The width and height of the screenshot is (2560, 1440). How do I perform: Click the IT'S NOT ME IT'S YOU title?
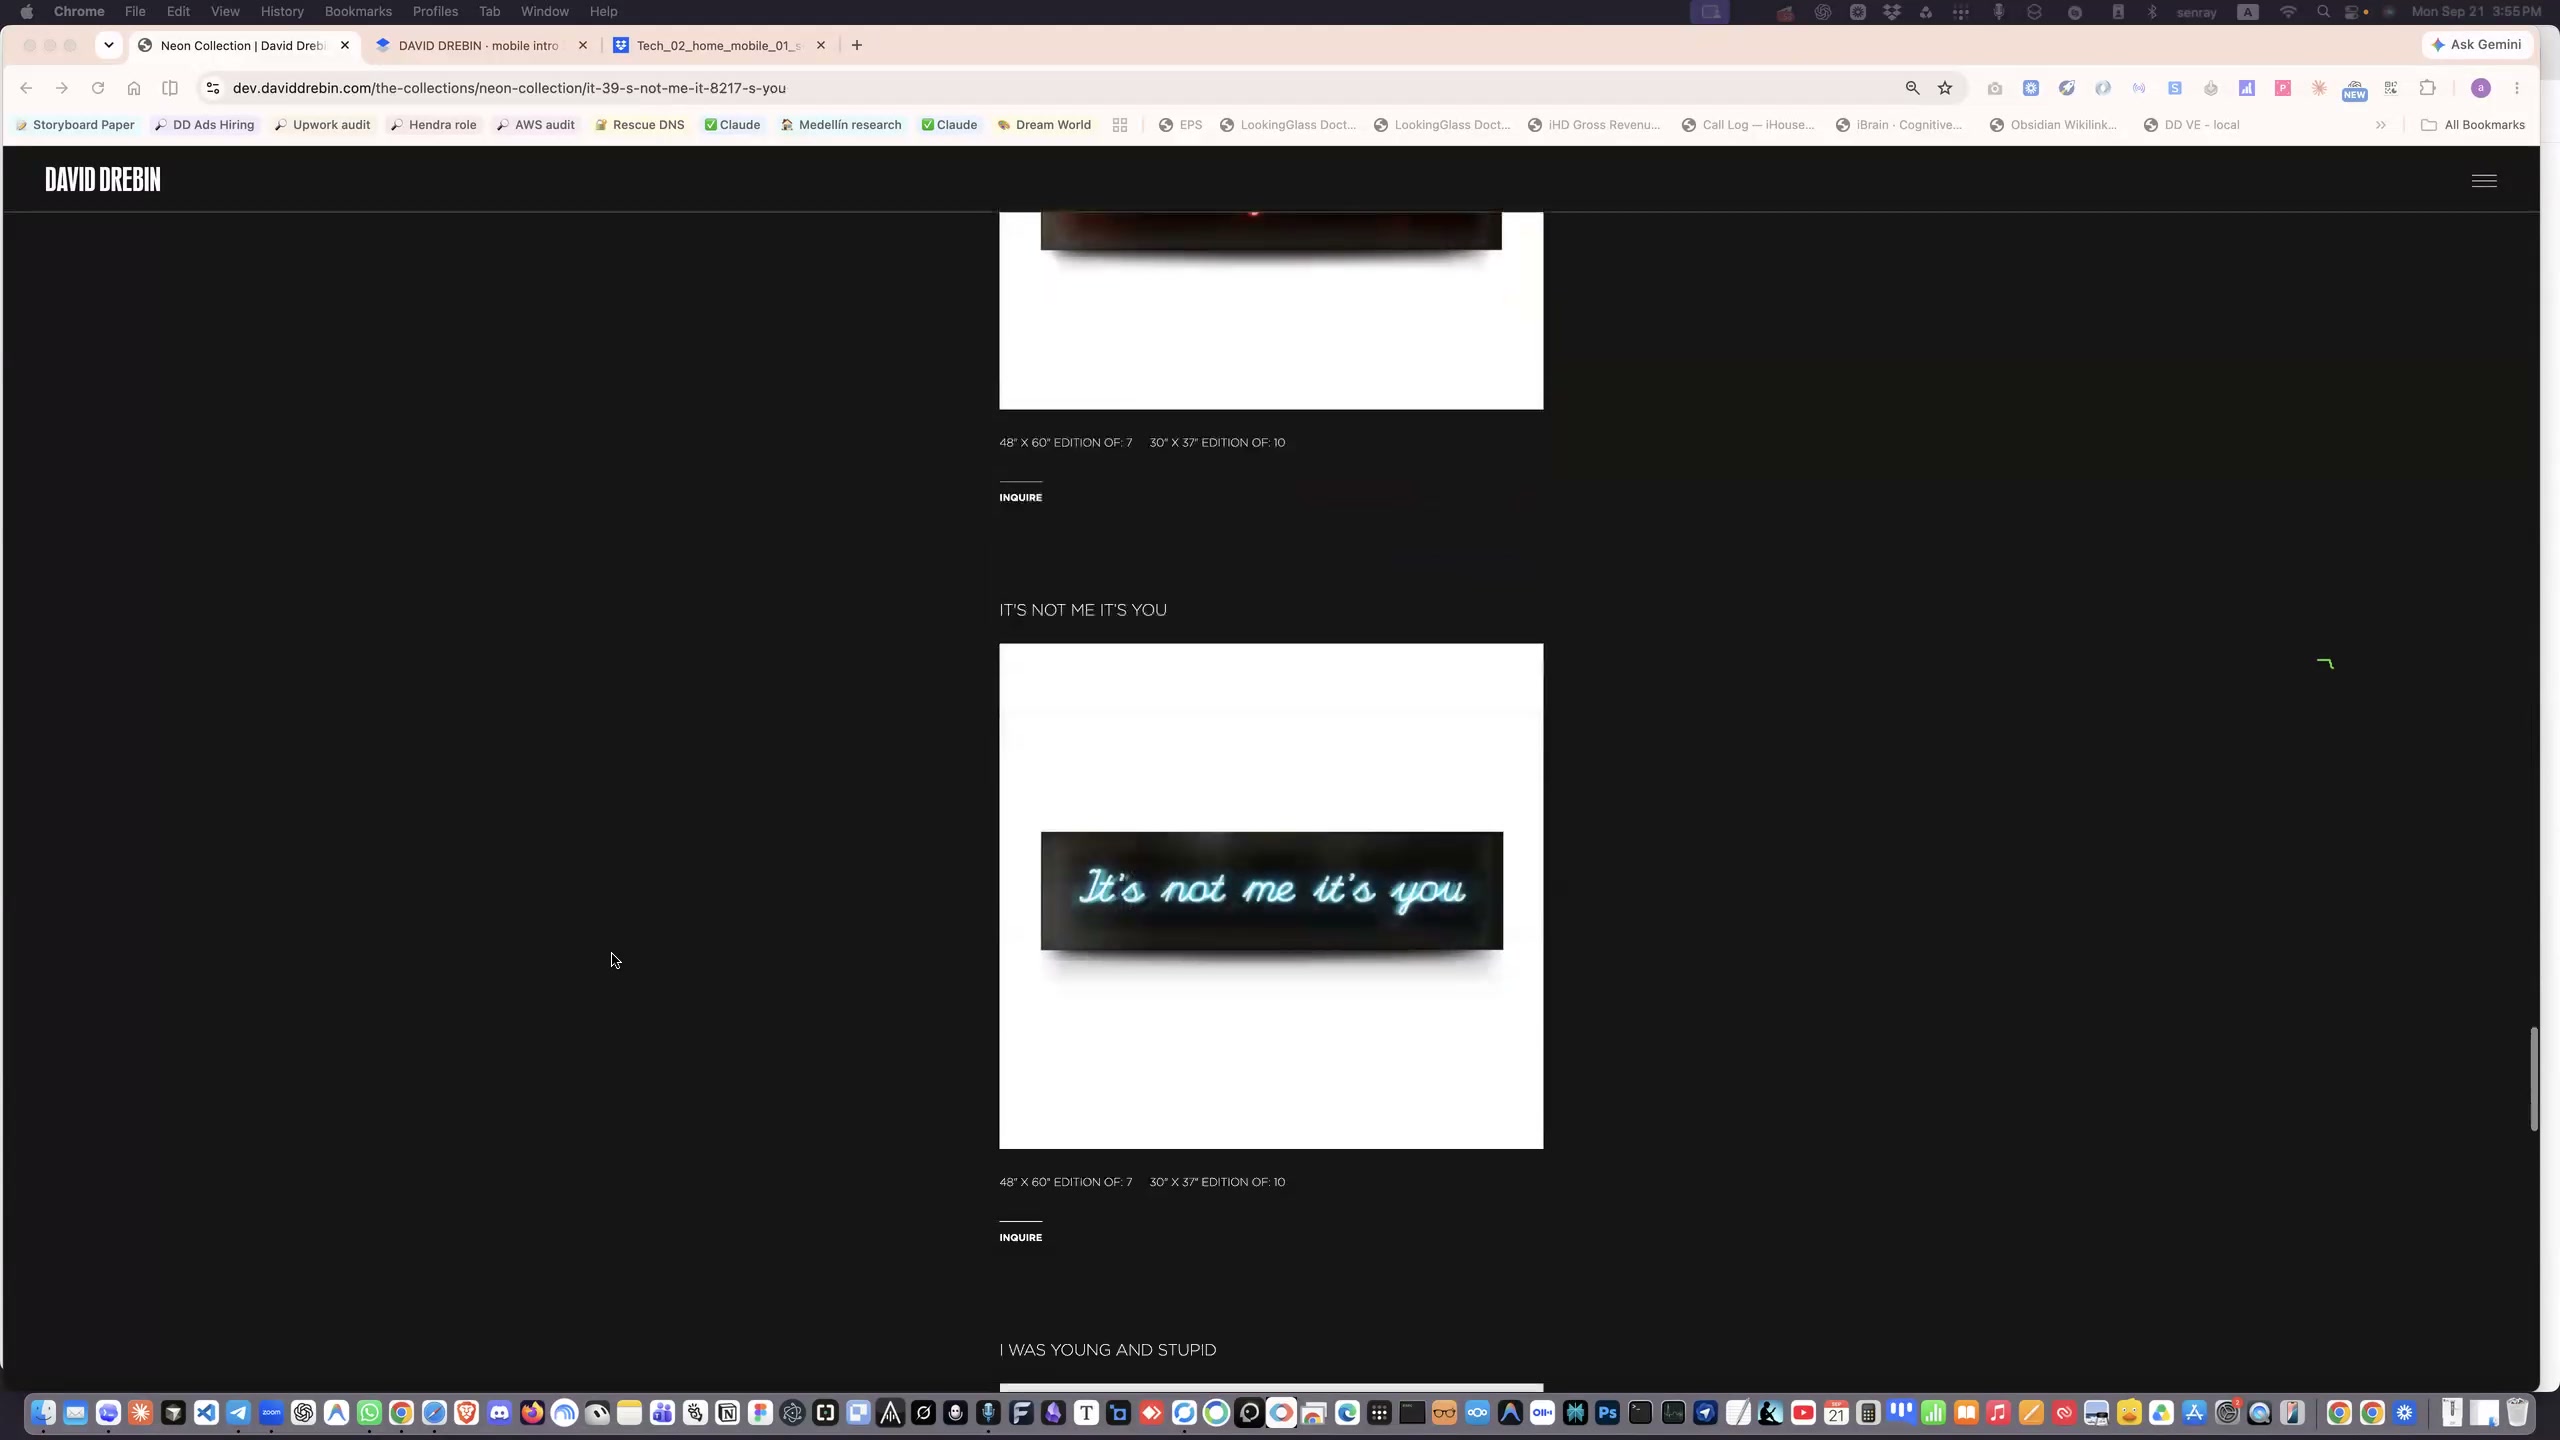(1083, 610)
